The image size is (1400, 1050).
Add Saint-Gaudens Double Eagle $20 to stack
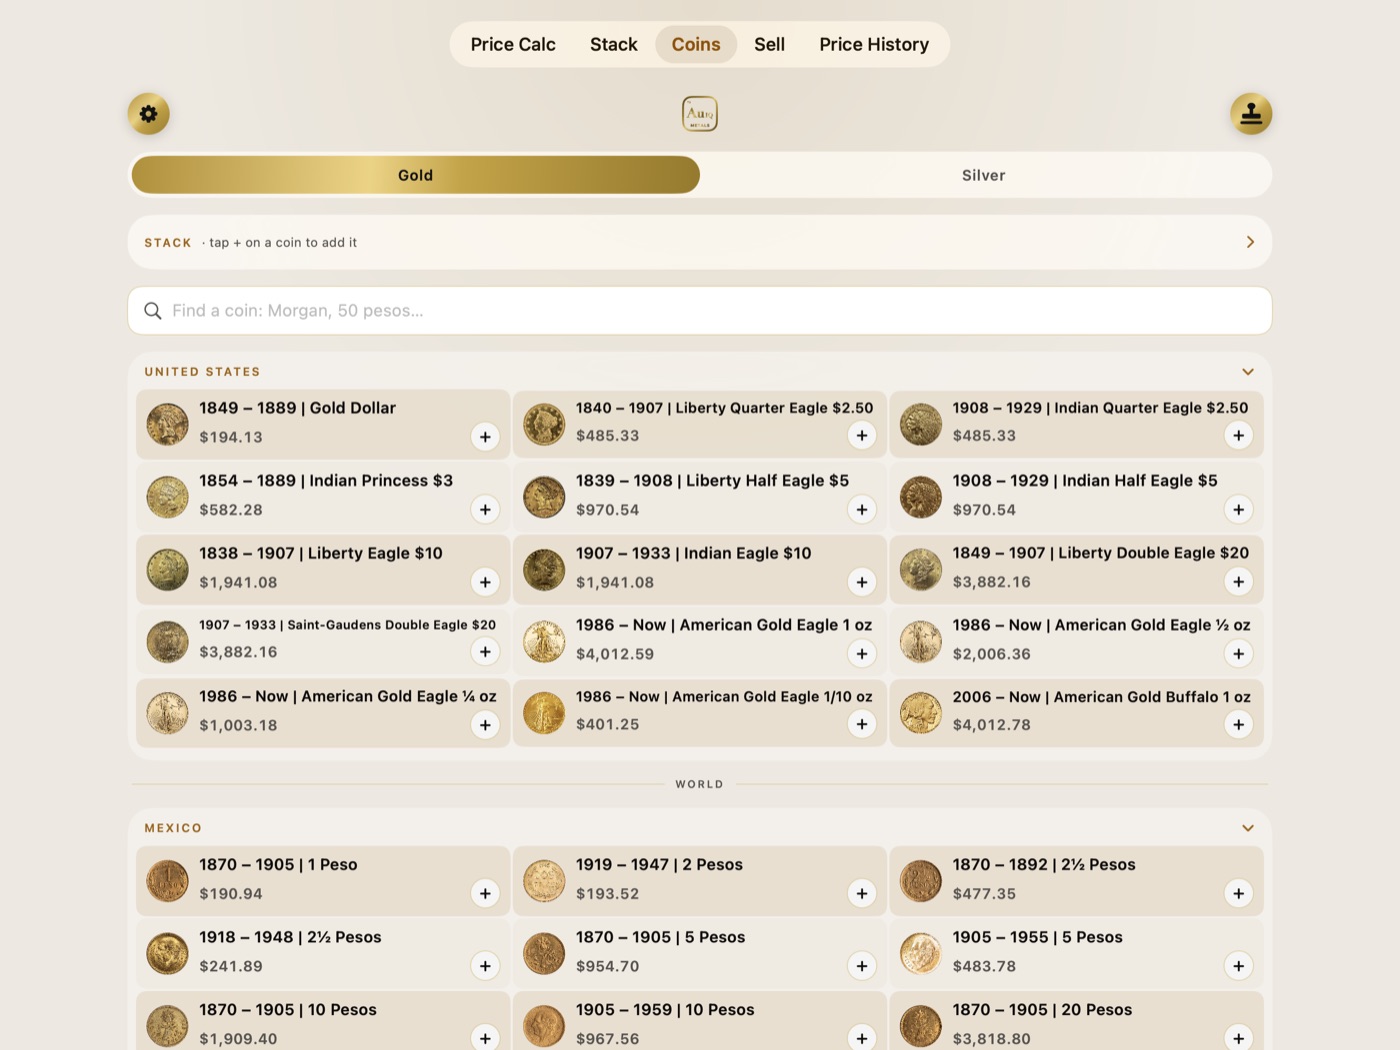tap(485, 652)
